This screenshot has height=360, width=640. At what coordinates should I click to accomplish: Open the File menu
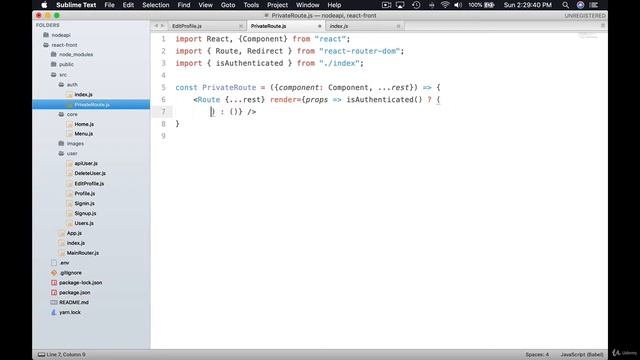[109, 5]
